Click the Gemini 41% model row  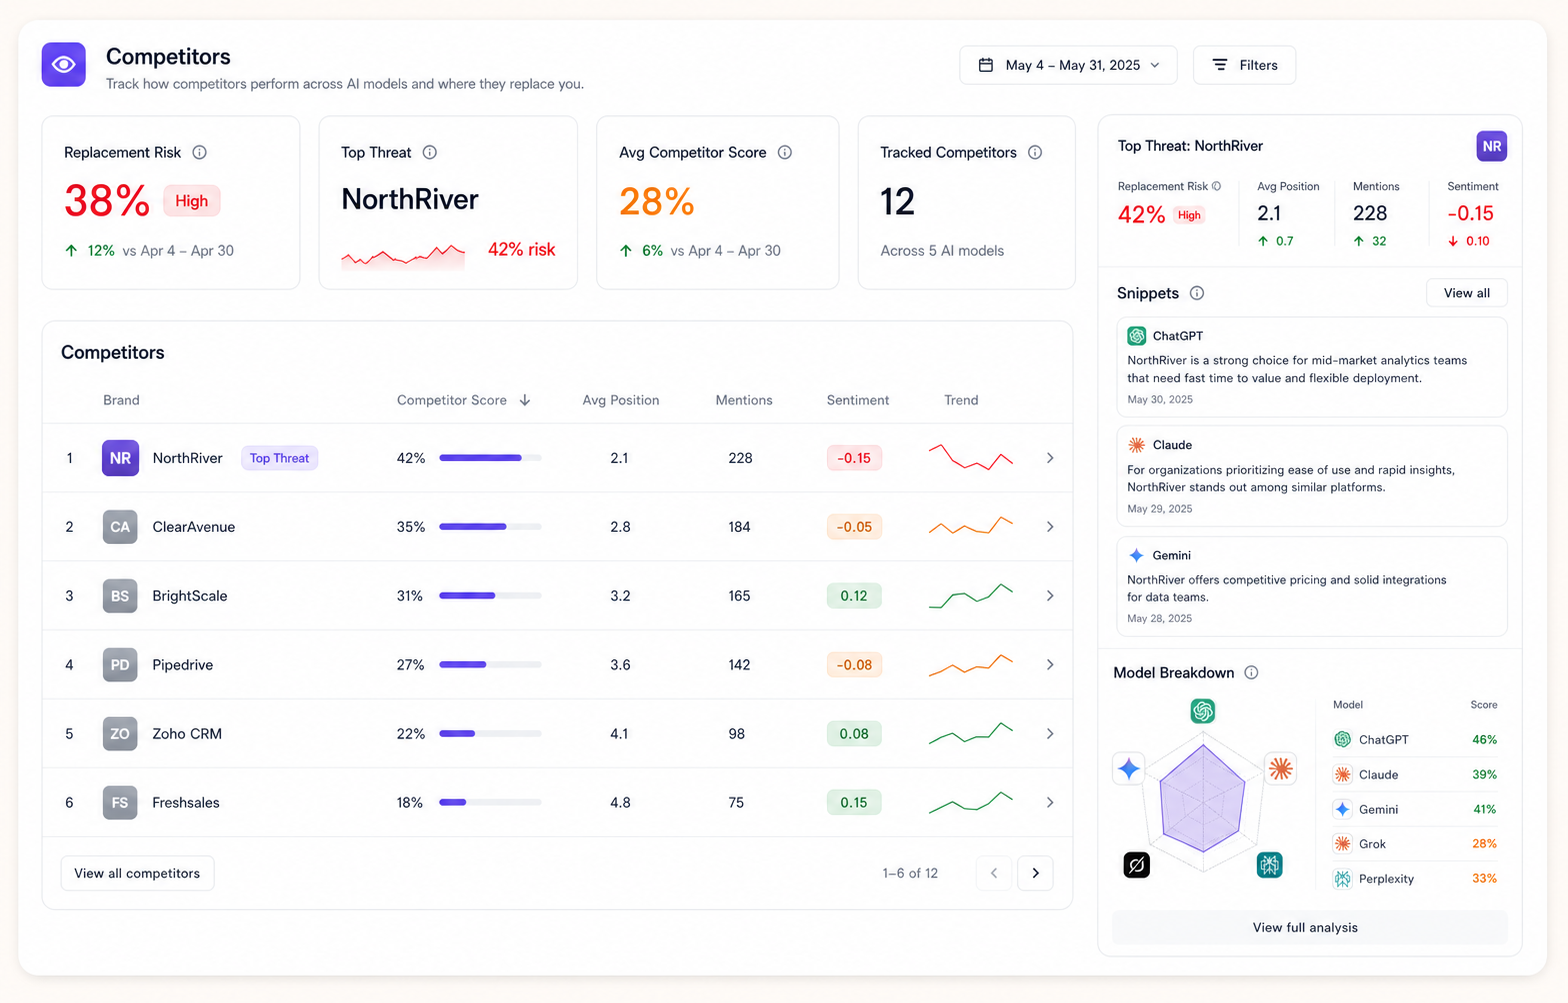(x=1415, y=809)
